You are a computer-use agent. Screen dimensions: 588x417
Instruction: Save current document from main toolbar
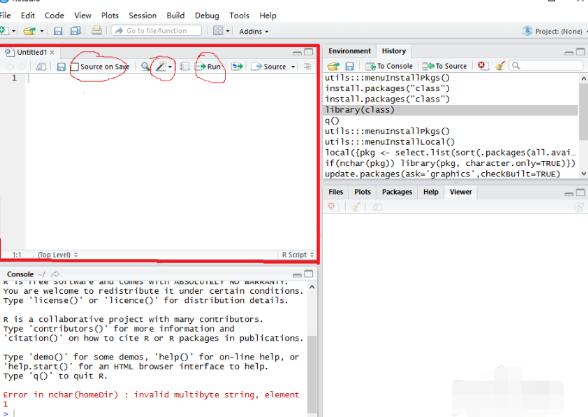pos(58,31)
